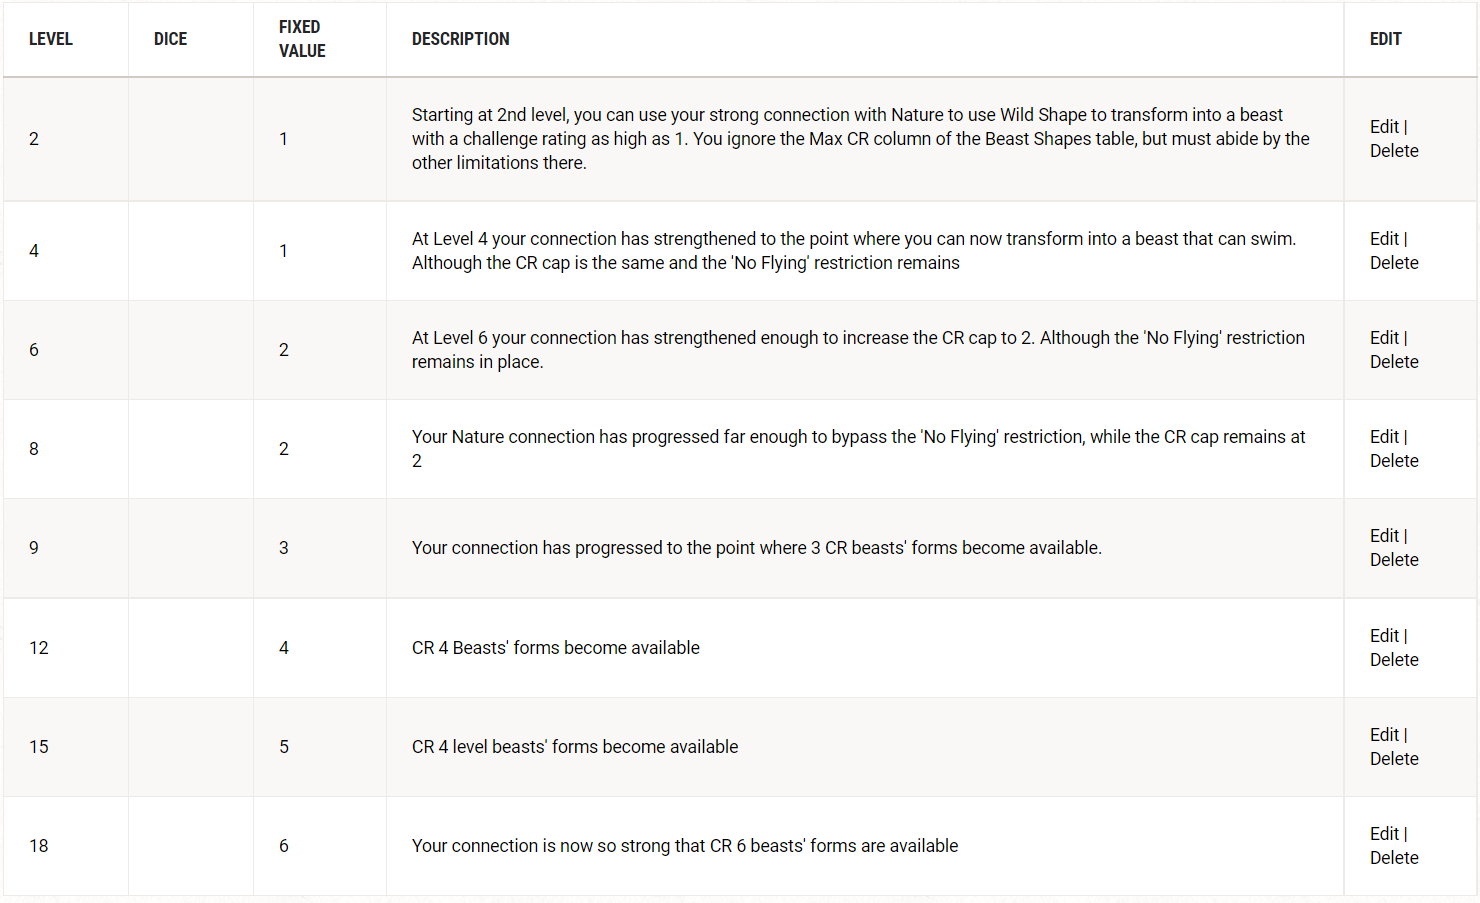Image resolution: width=1480 pixels, height=903 pixels.
Task: Open Edit for the level 4 row
Action: 1384,239
